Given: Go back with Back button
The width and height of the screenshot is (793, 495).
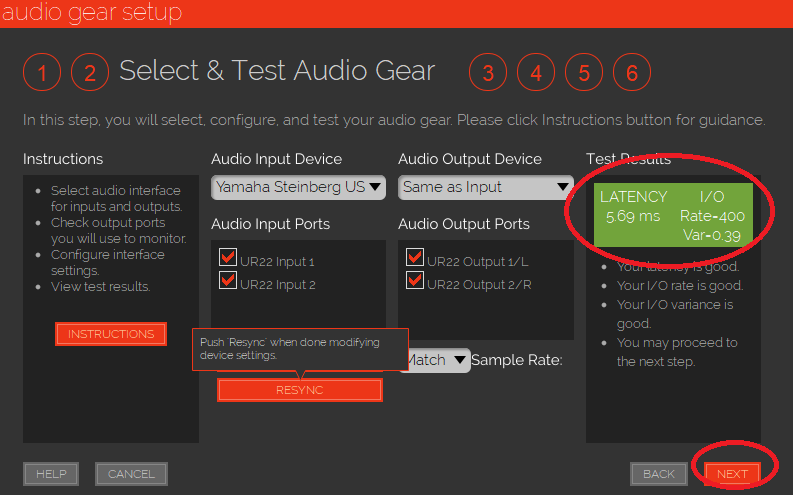Looking at the screenshot, I should point(659,474).
